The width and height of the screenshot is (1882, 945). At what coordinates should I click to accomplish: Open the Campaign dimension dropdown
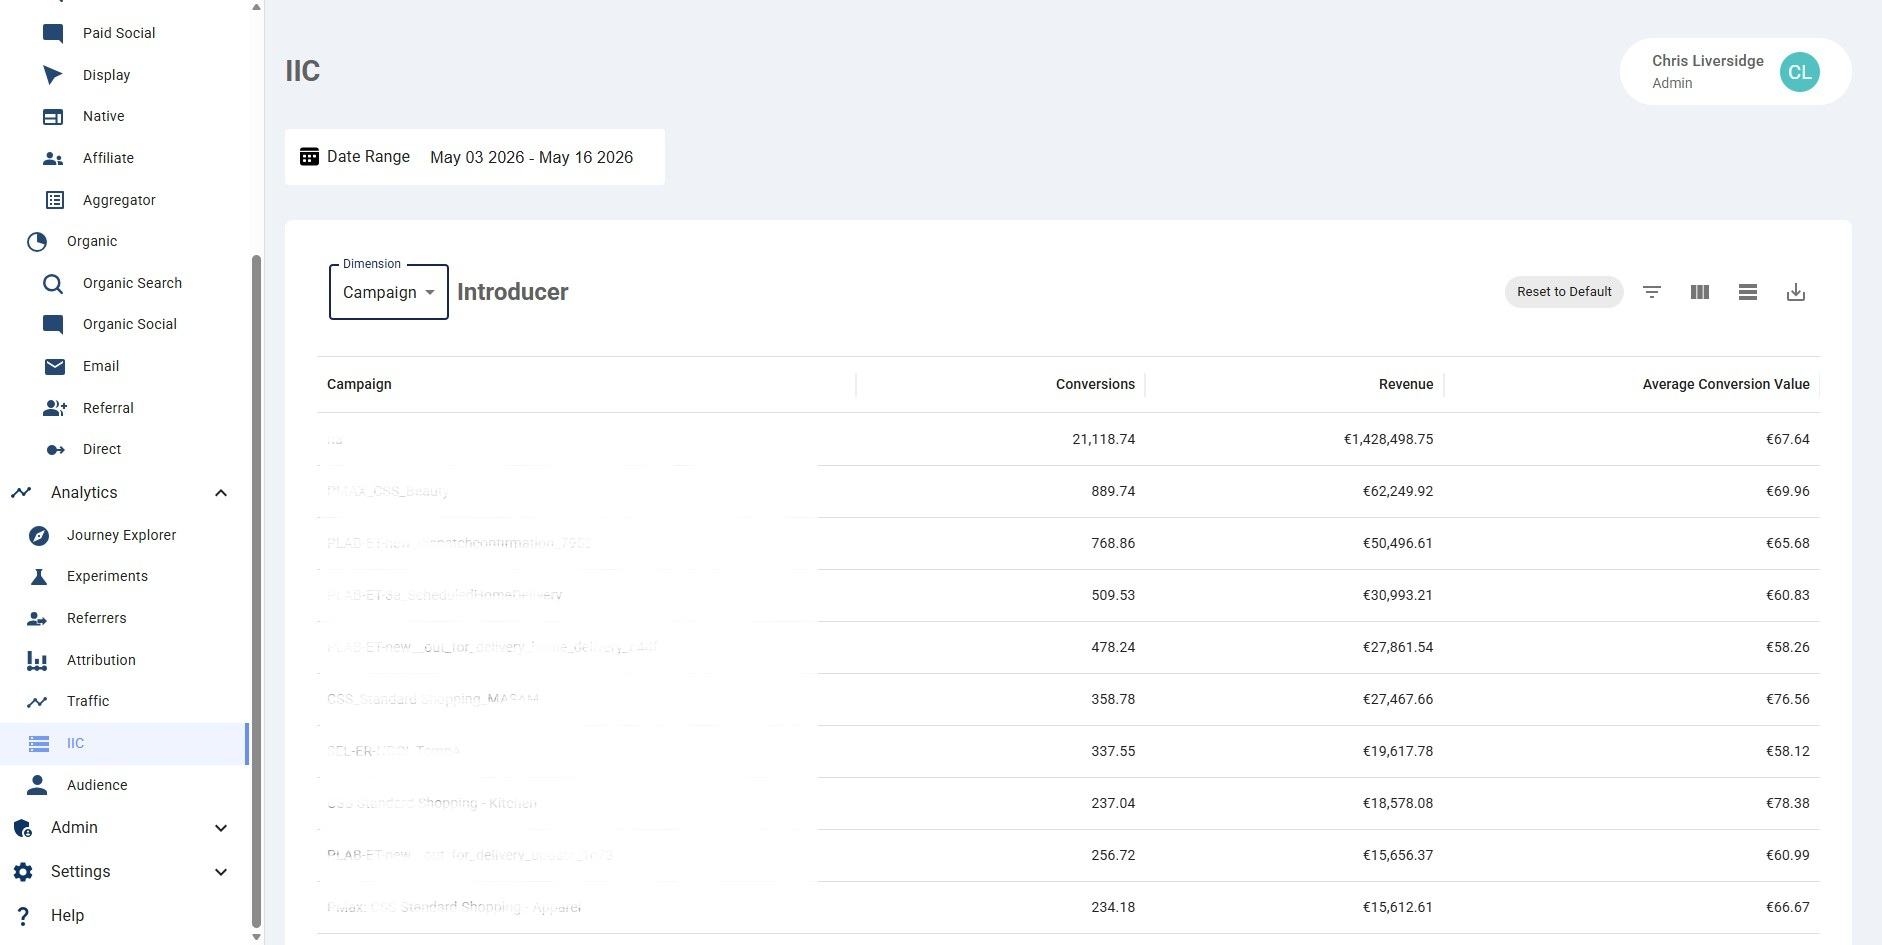(388, 292)
